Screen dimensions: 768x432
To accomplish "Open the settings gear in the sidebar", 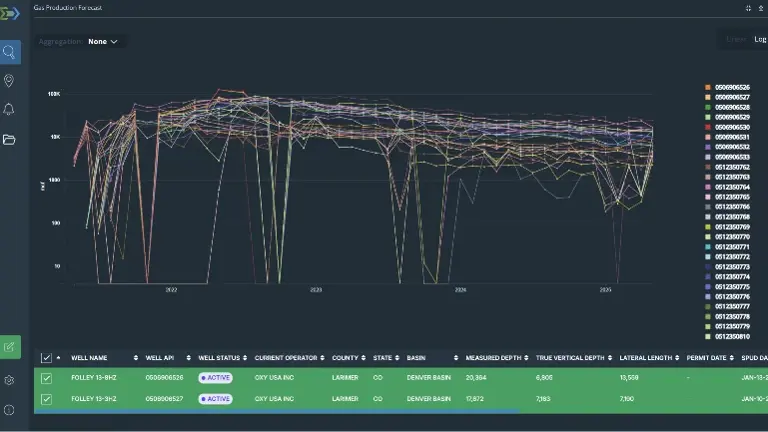I will coord(10,380).
